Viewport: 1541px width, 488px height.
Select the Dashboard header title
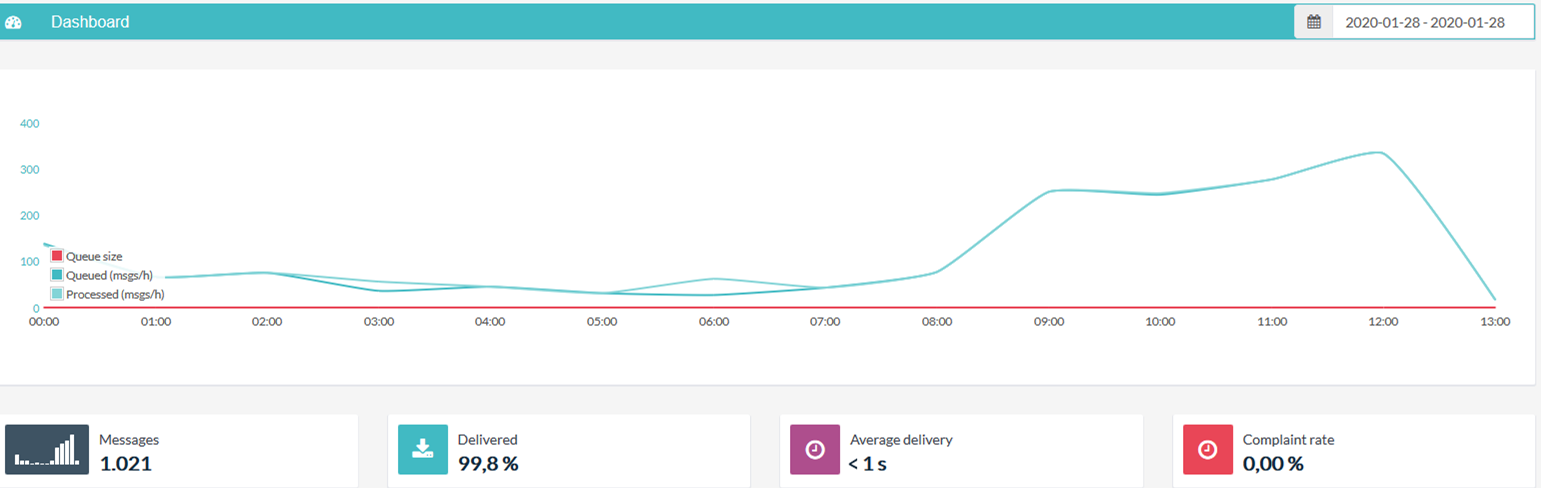90,22
